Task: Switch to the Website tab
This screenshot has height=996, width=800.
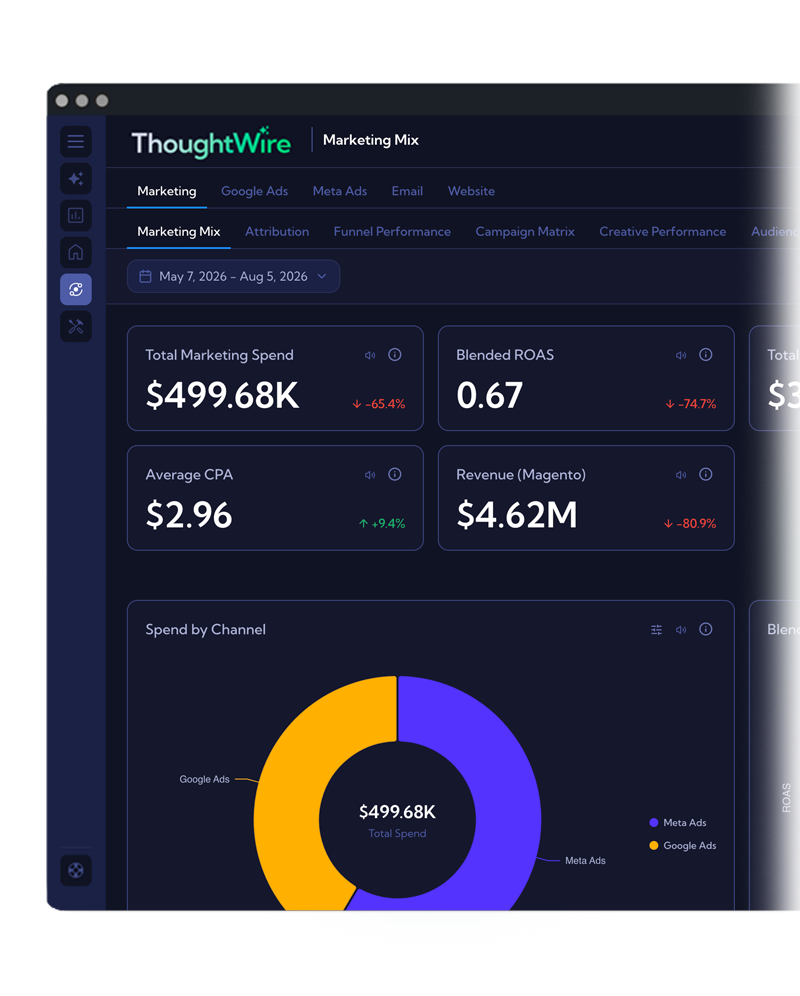Action: coord(471,191)
